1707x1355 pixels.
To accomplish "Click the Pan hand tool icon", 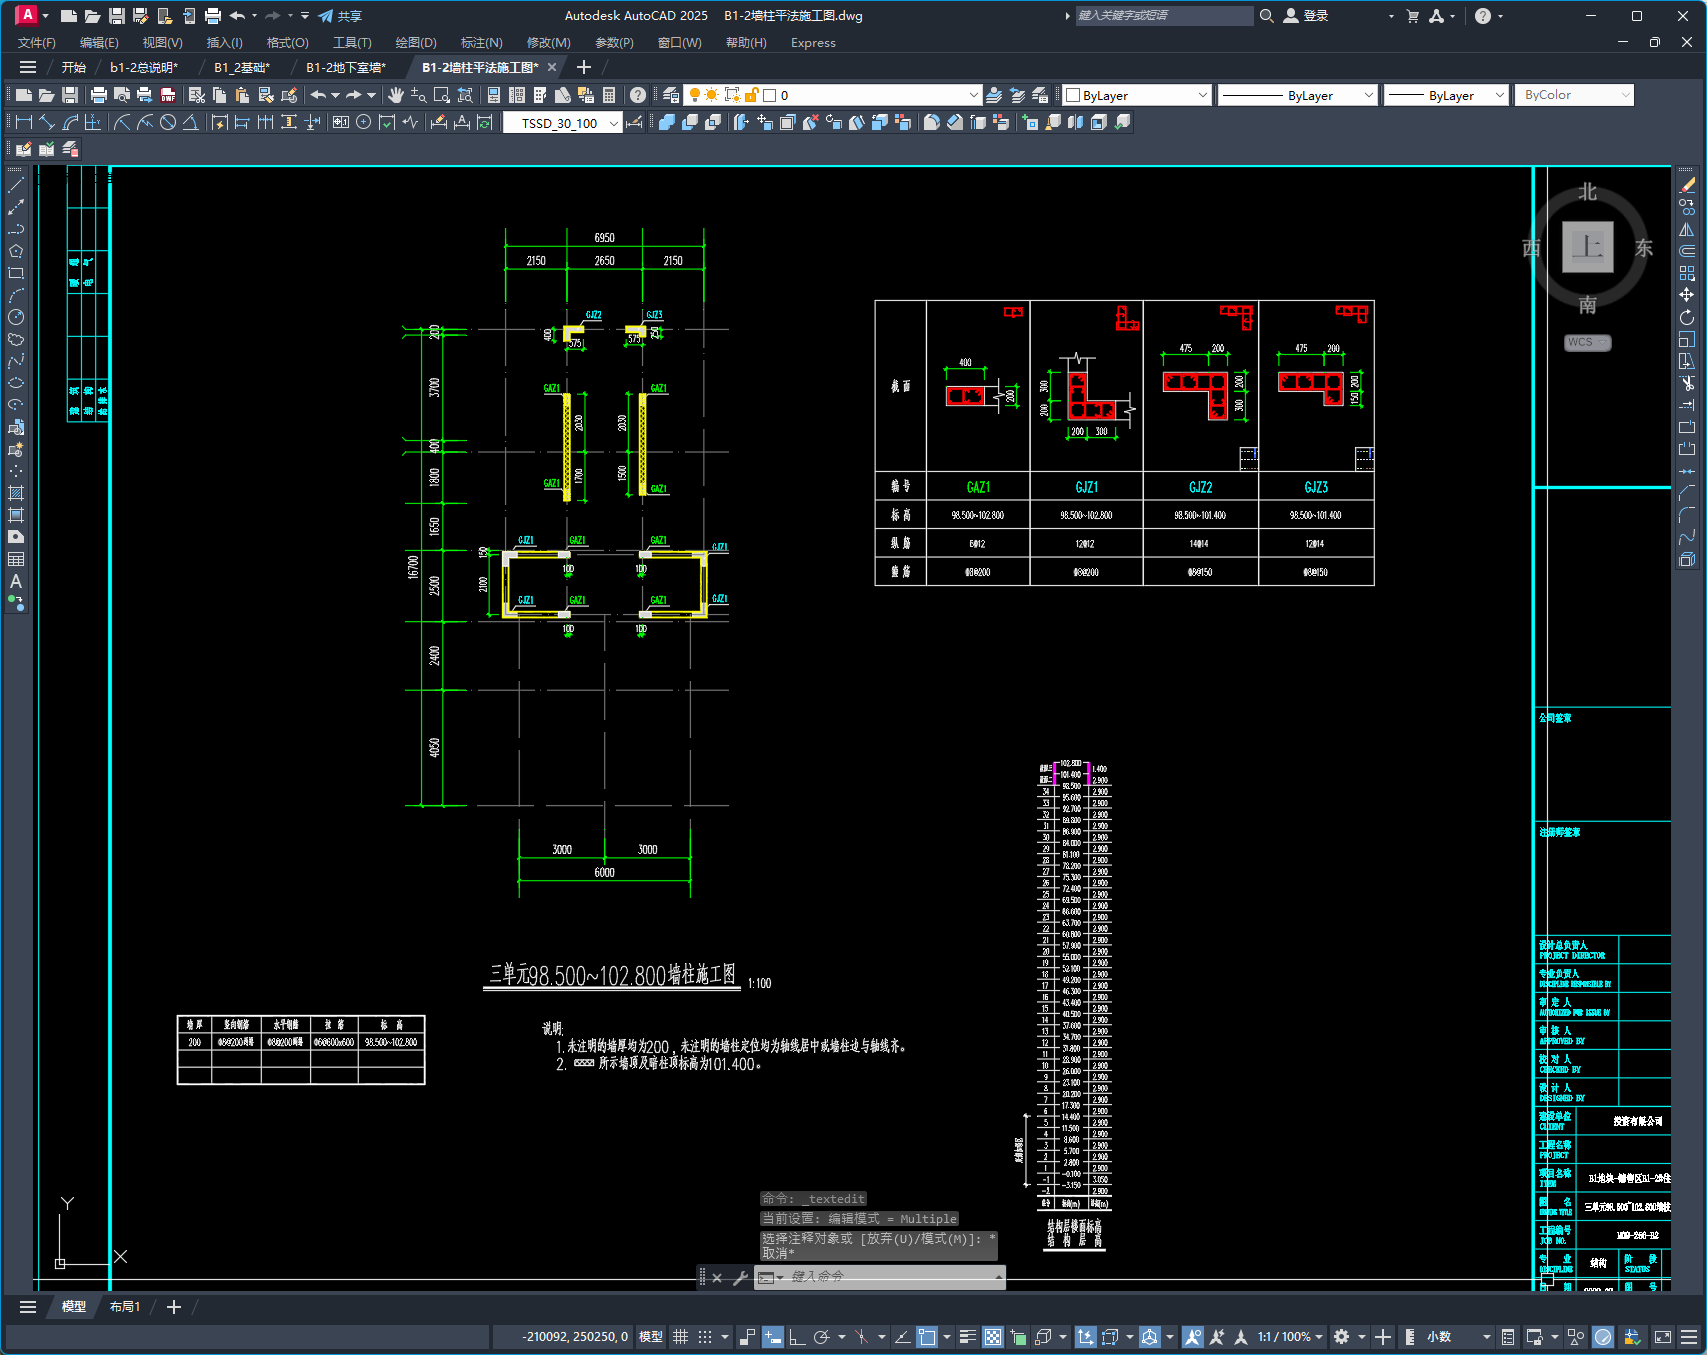I will pyautogui.click(x=396, y=95).
